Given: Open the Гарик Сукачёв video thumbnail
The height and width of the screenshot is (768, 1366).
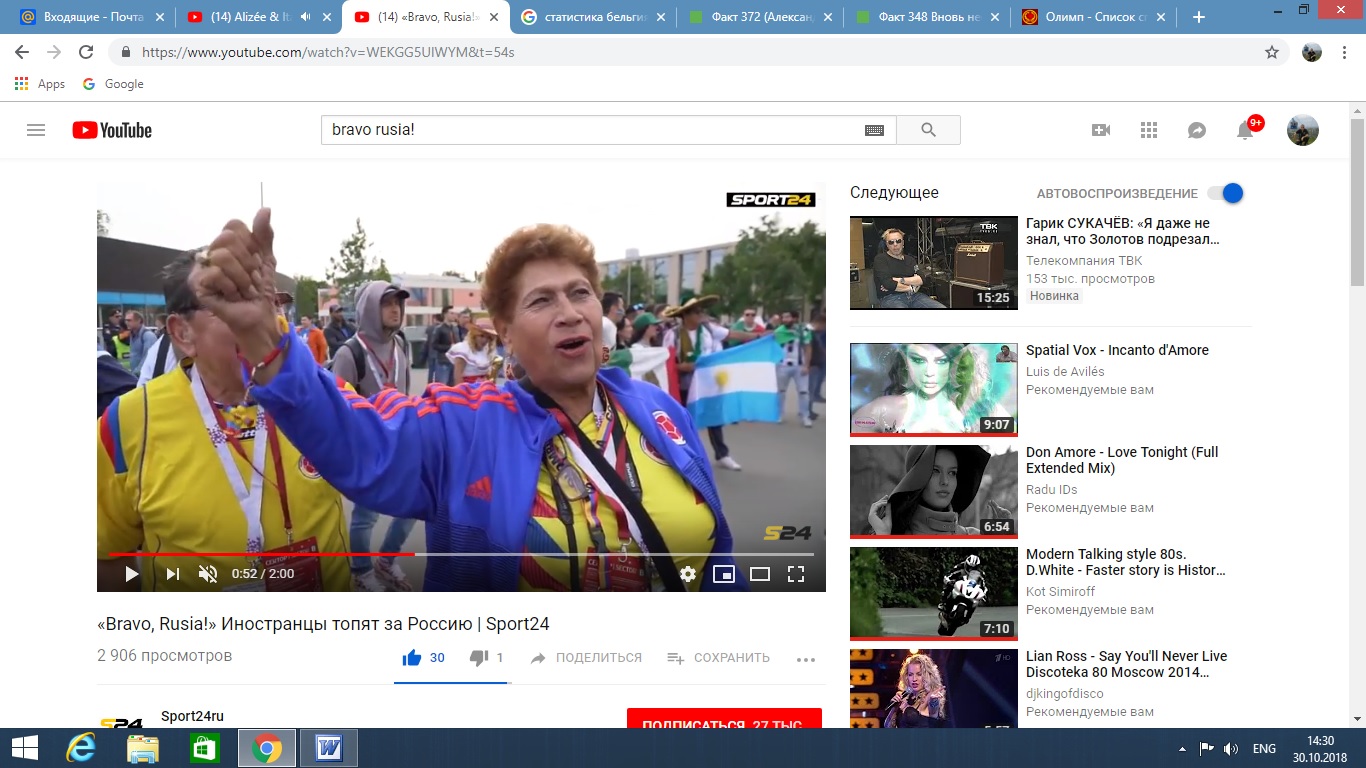Looking at the screenshot, I should pyautogui.click(x=934, y=263).
